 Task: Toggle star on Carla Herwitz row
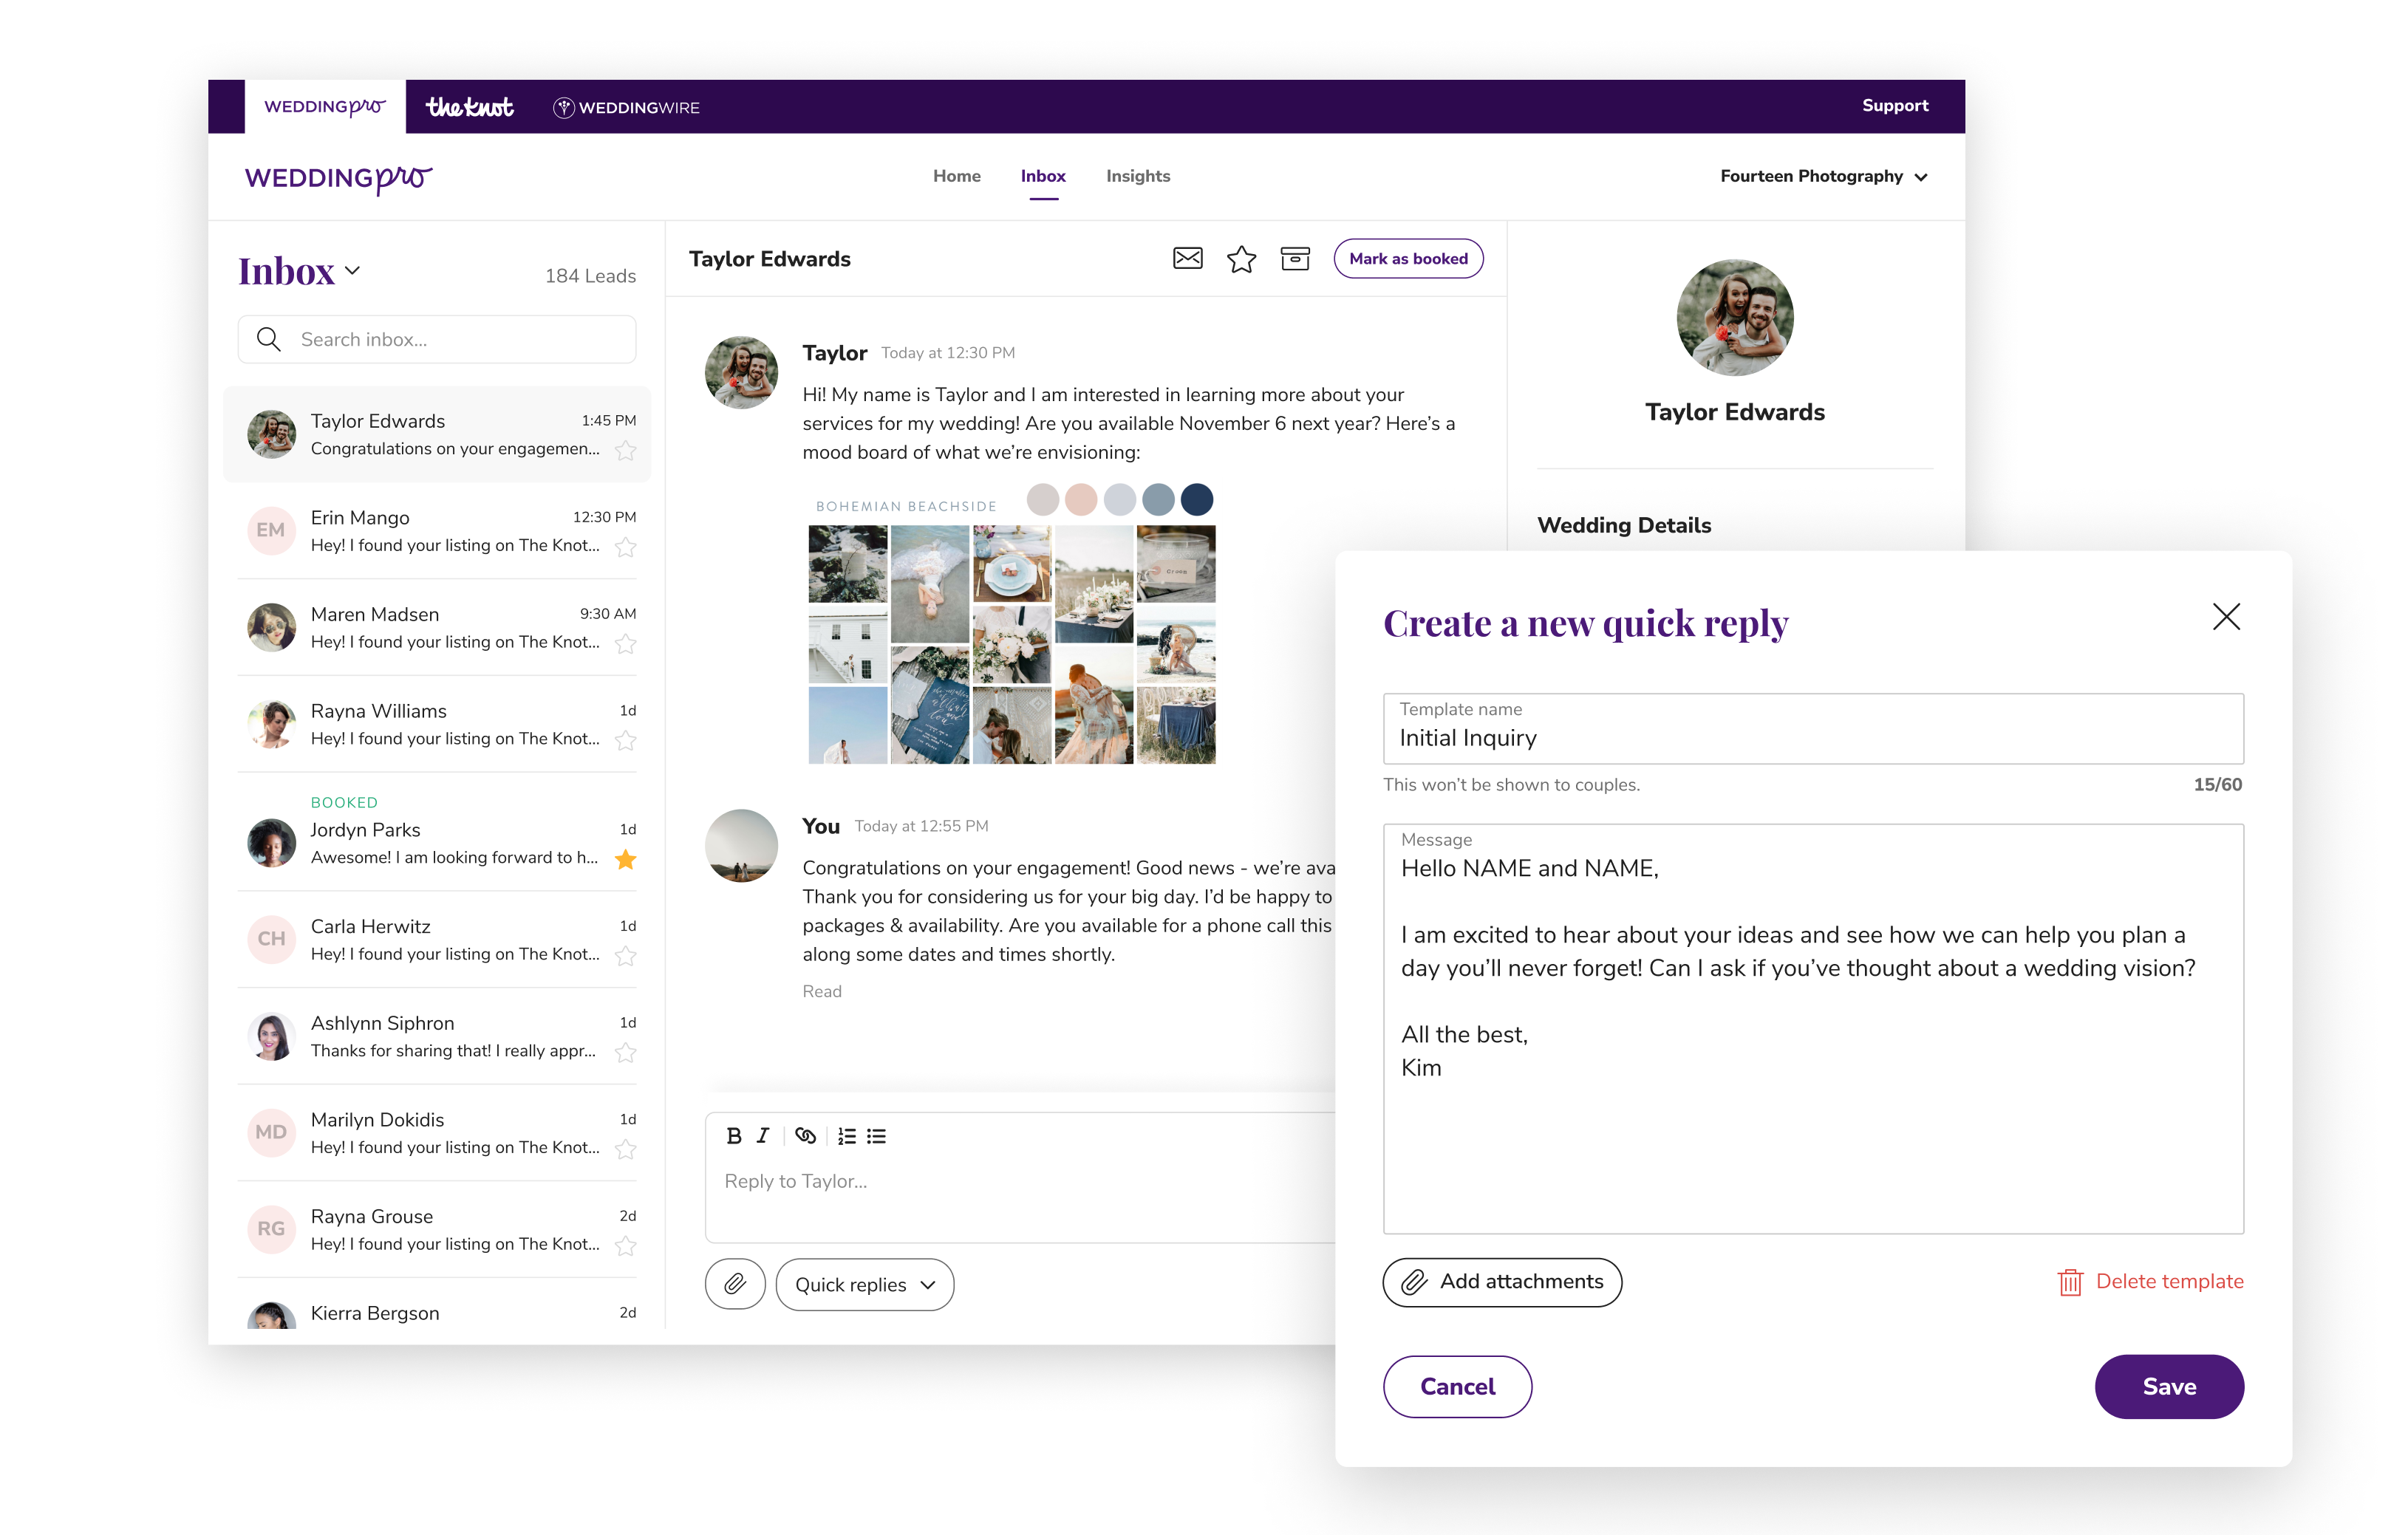[x=626, y=956]
